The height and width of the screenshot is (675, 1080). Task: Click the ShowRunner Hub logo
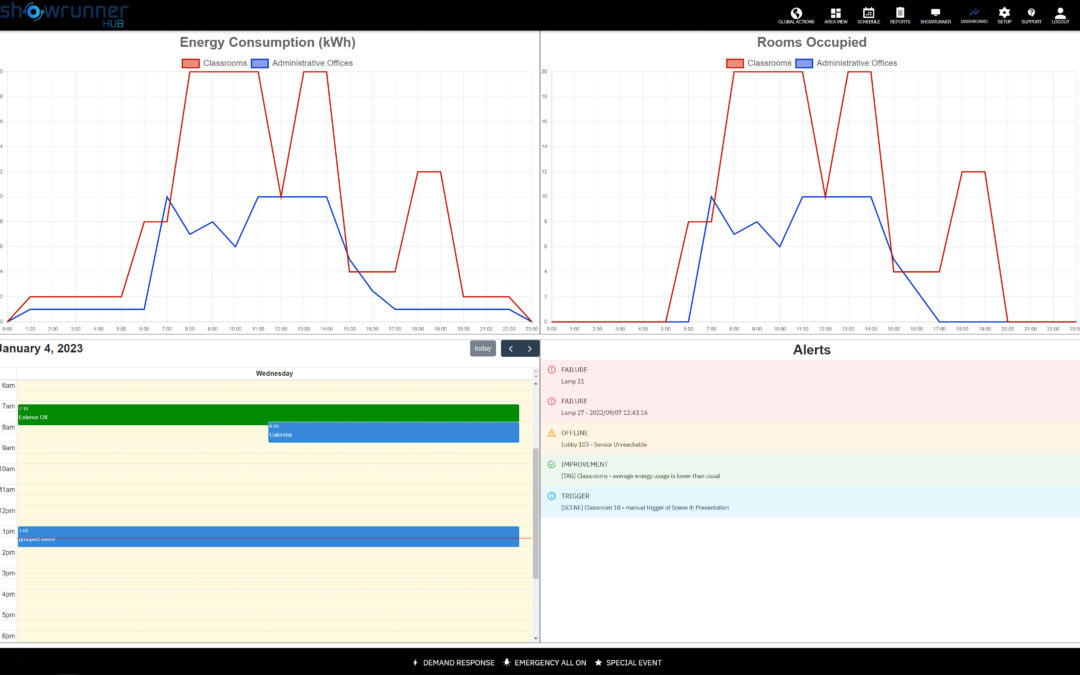click(x=64, y=14)
